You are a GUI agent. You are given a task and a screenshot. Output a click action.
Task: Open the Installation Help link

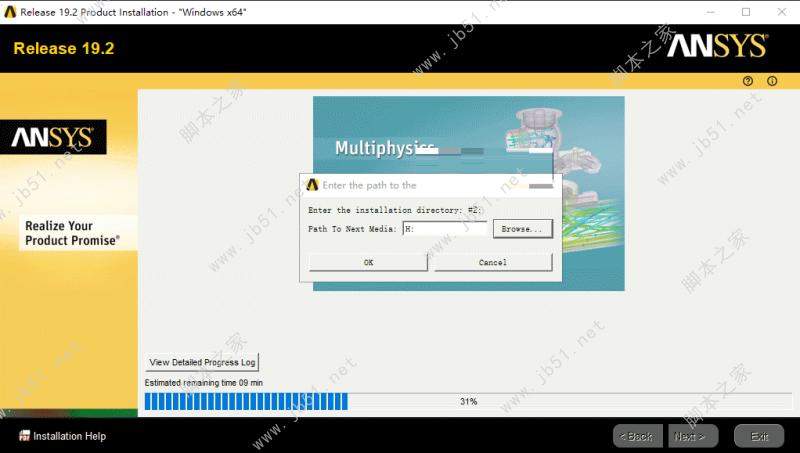point(69,436)
